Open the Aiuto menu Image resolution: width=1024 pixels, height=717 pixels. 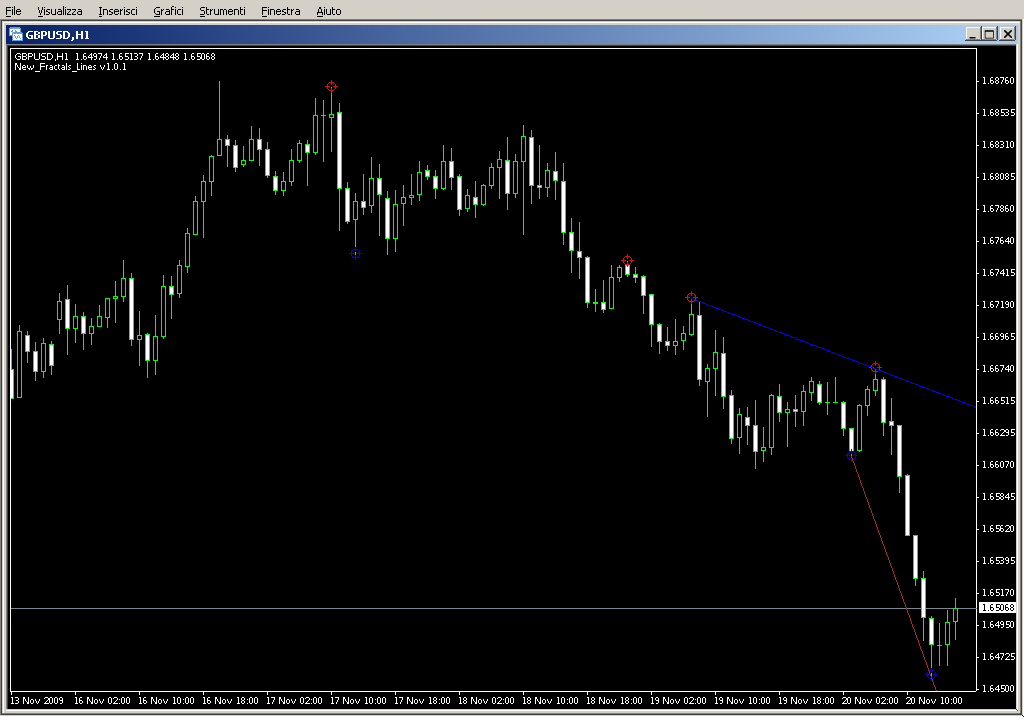coord(328,11)
